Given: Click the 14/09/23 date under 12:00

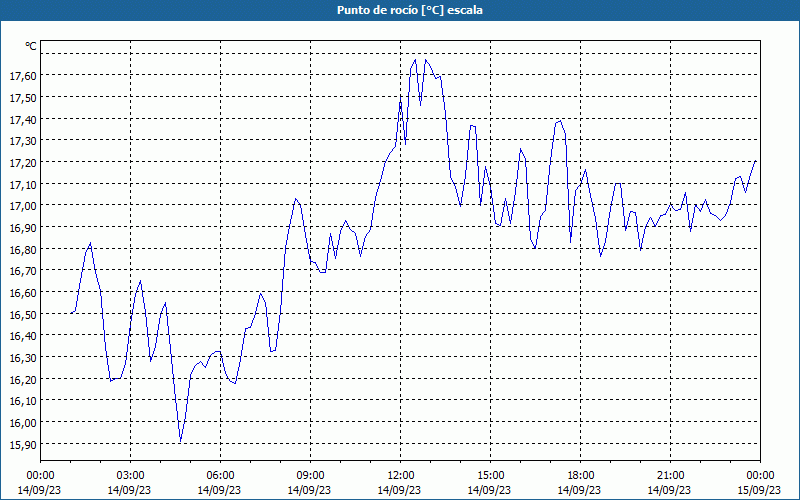Looking at the screenshot, I should point(399,490).
